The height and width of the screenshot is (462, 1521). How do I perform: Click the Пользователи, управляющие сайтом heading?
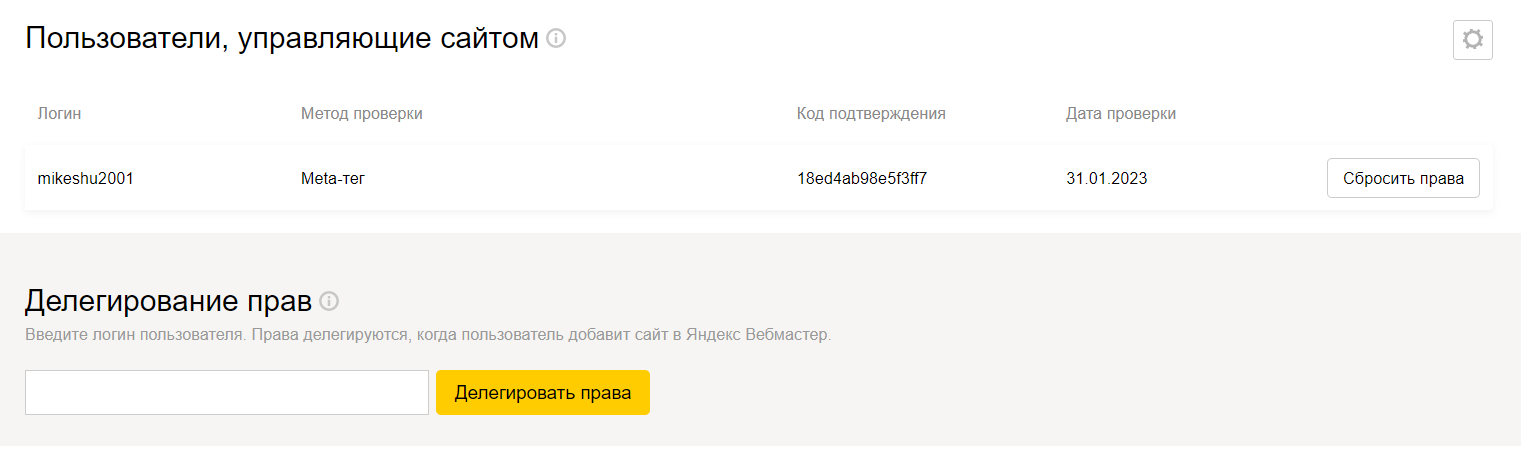[282, 39]
